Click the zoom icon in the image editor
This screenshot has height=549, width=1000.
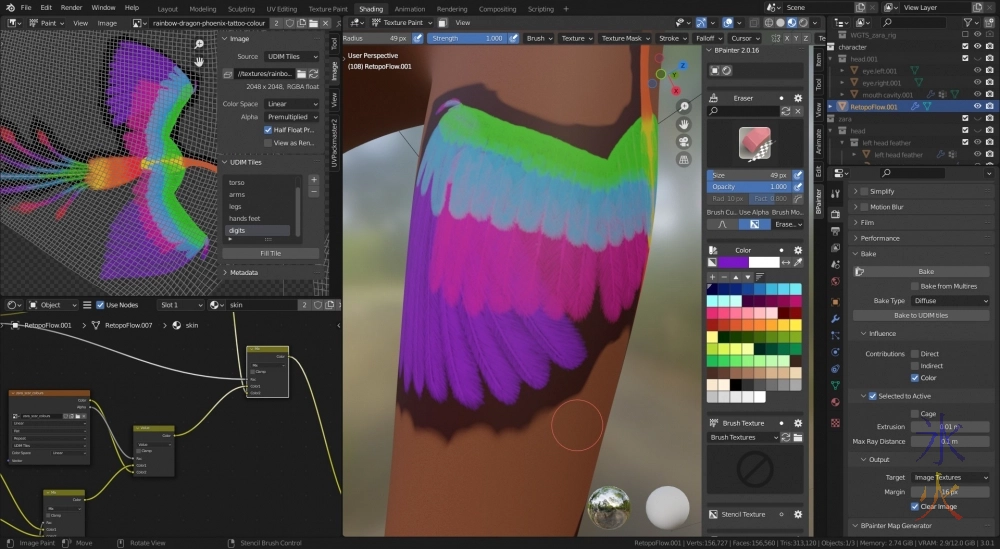[x=200, y=44]
